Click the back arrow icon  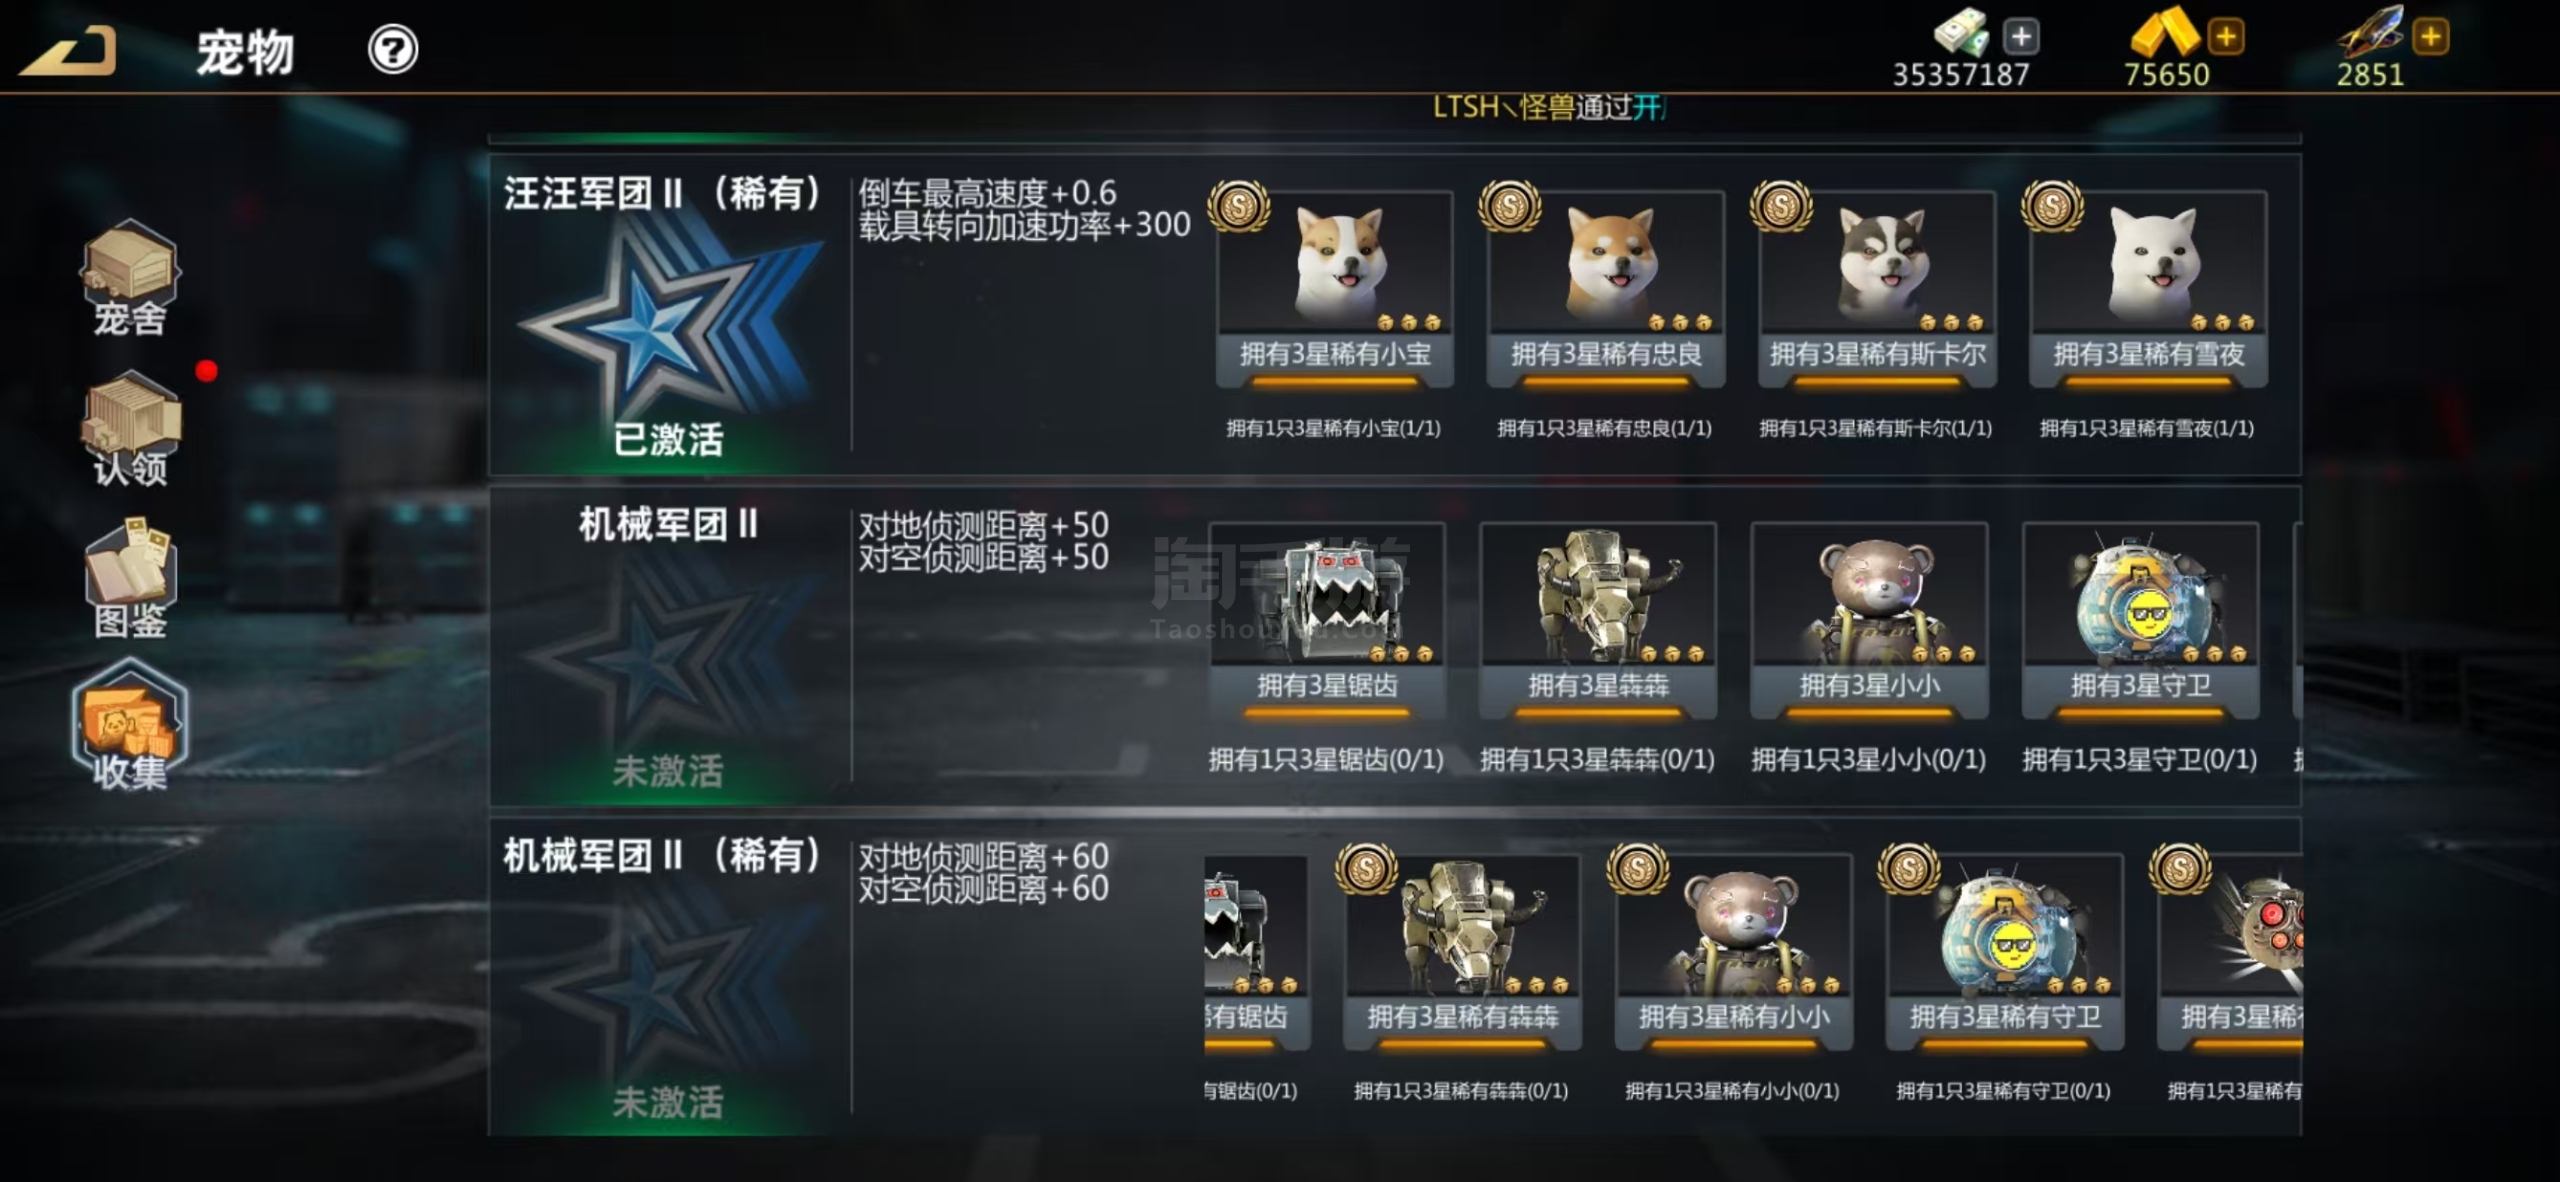[68, 50]
